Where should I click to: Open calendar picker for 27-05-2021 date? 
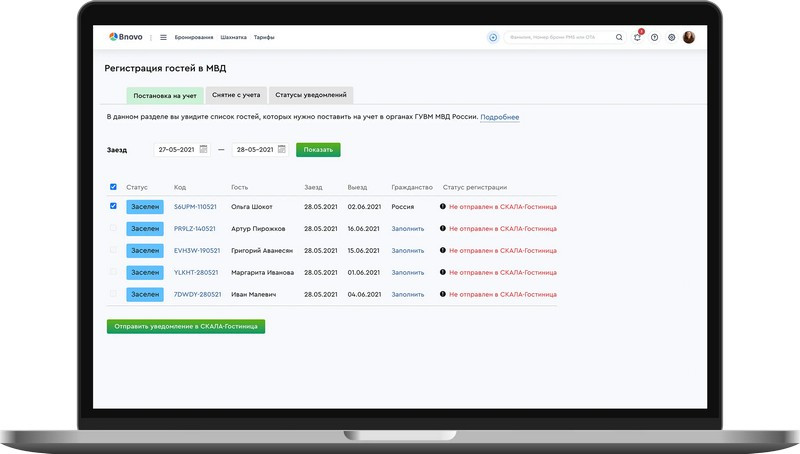click(203, 149)
